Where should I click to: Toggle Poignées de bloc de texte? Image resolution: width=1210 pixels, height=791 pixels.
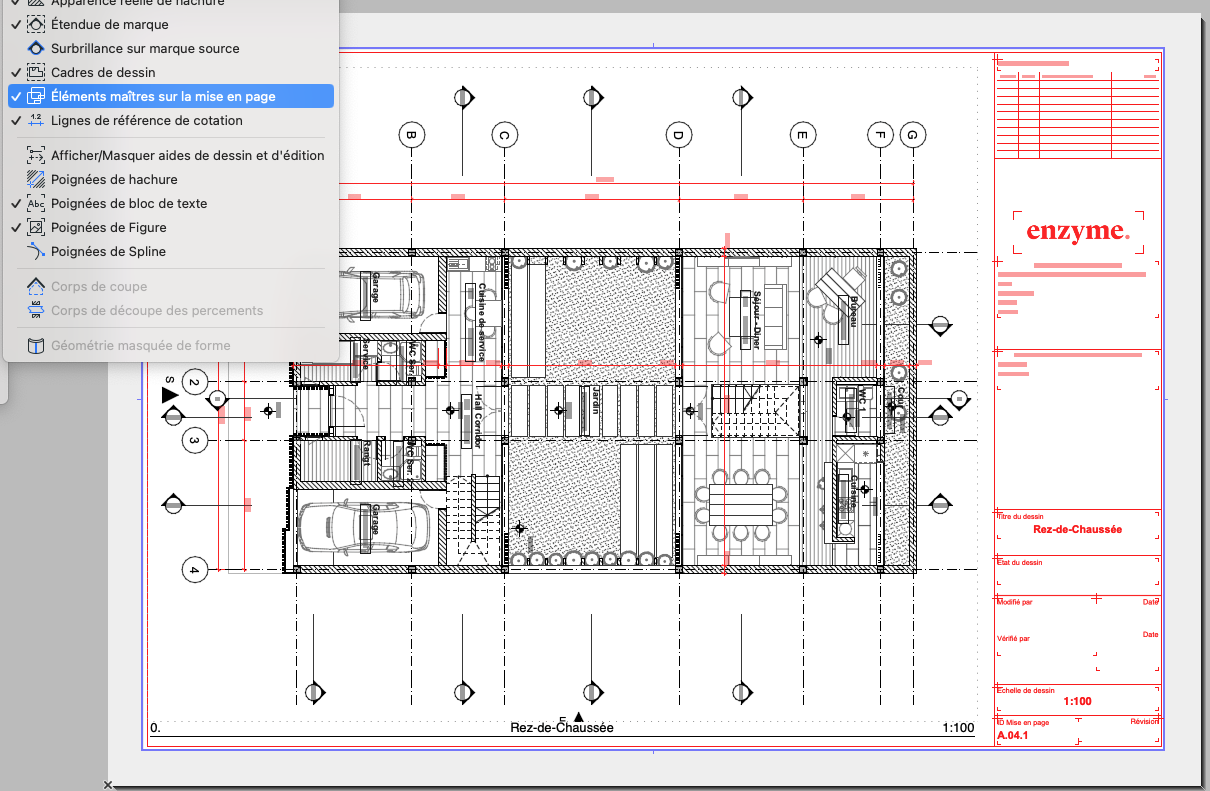click(170, 203)
